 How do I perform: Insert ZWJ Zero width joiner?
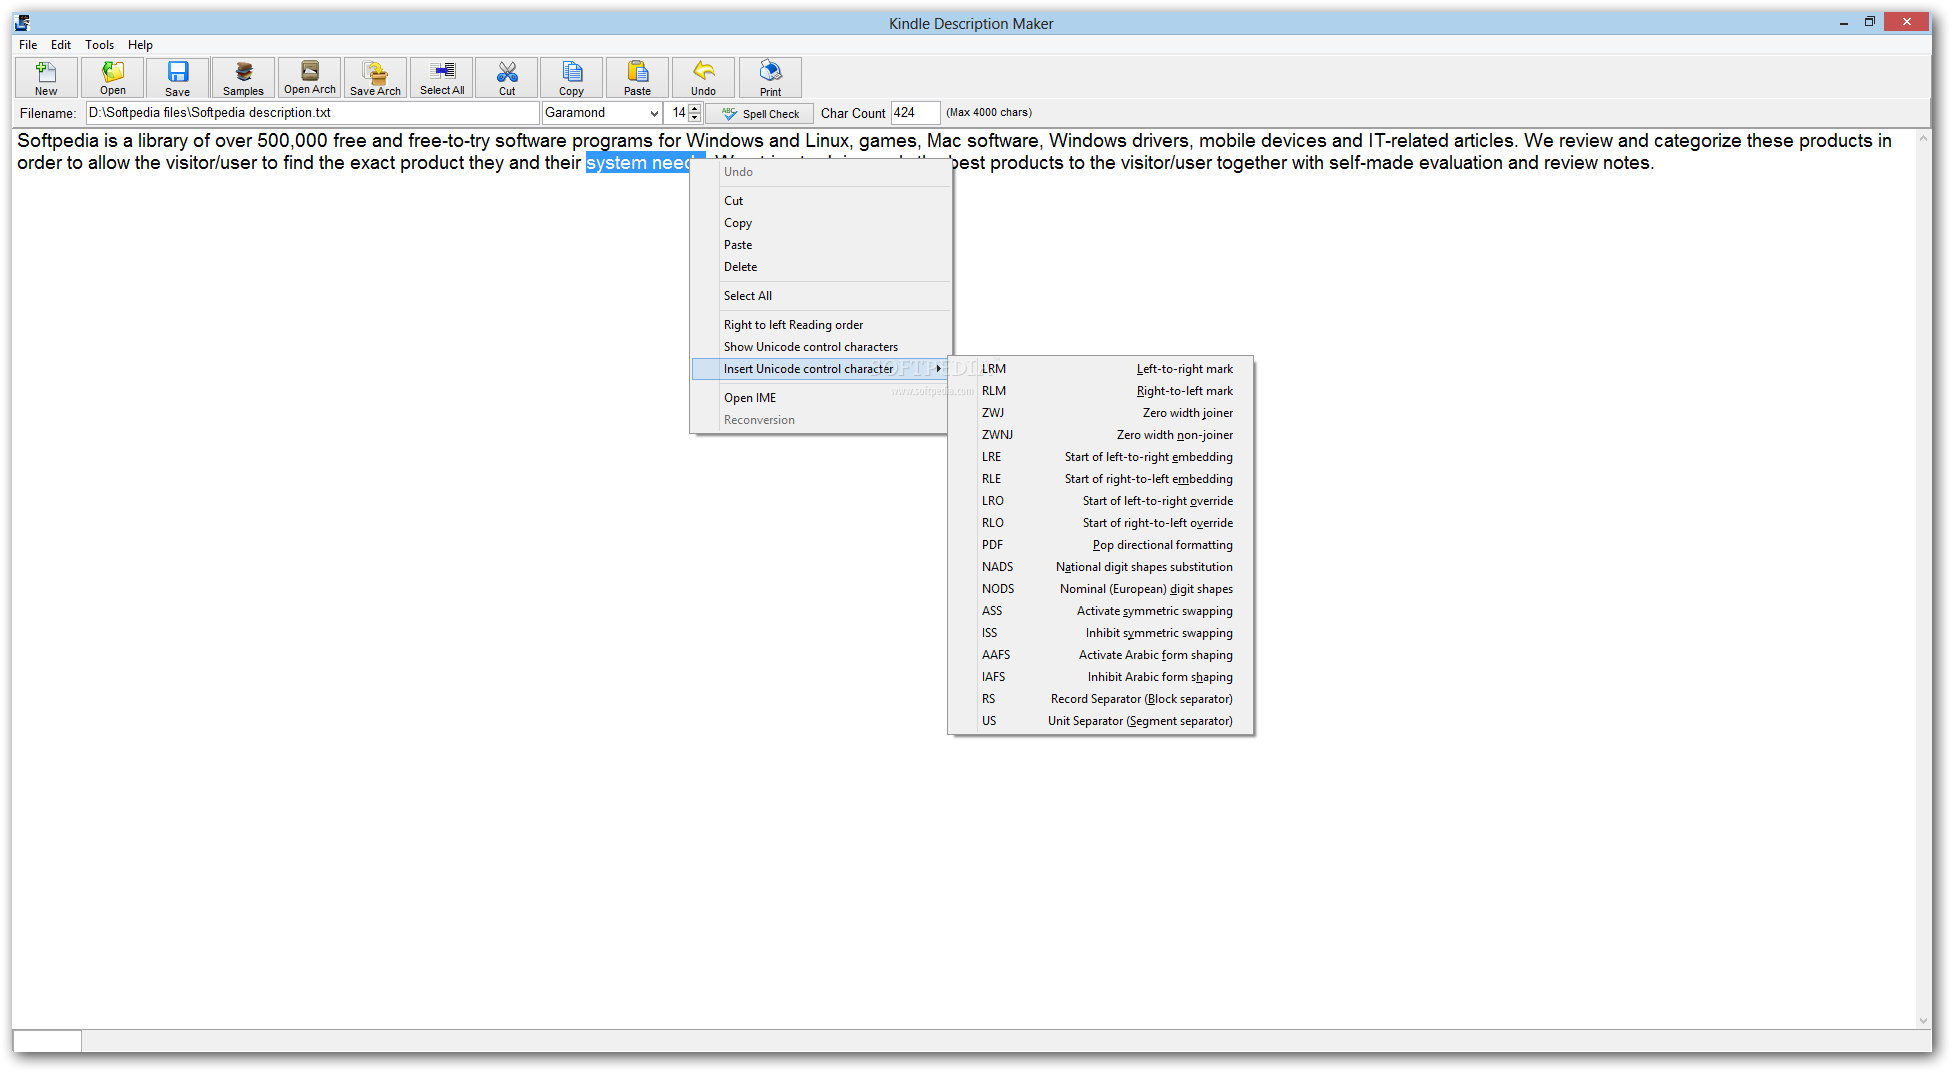coord(1100,413)
